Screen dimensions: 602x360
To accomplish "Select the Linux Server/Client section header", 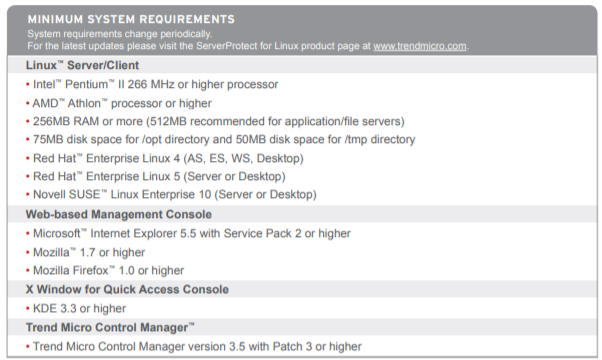I will tap(82, 65).
